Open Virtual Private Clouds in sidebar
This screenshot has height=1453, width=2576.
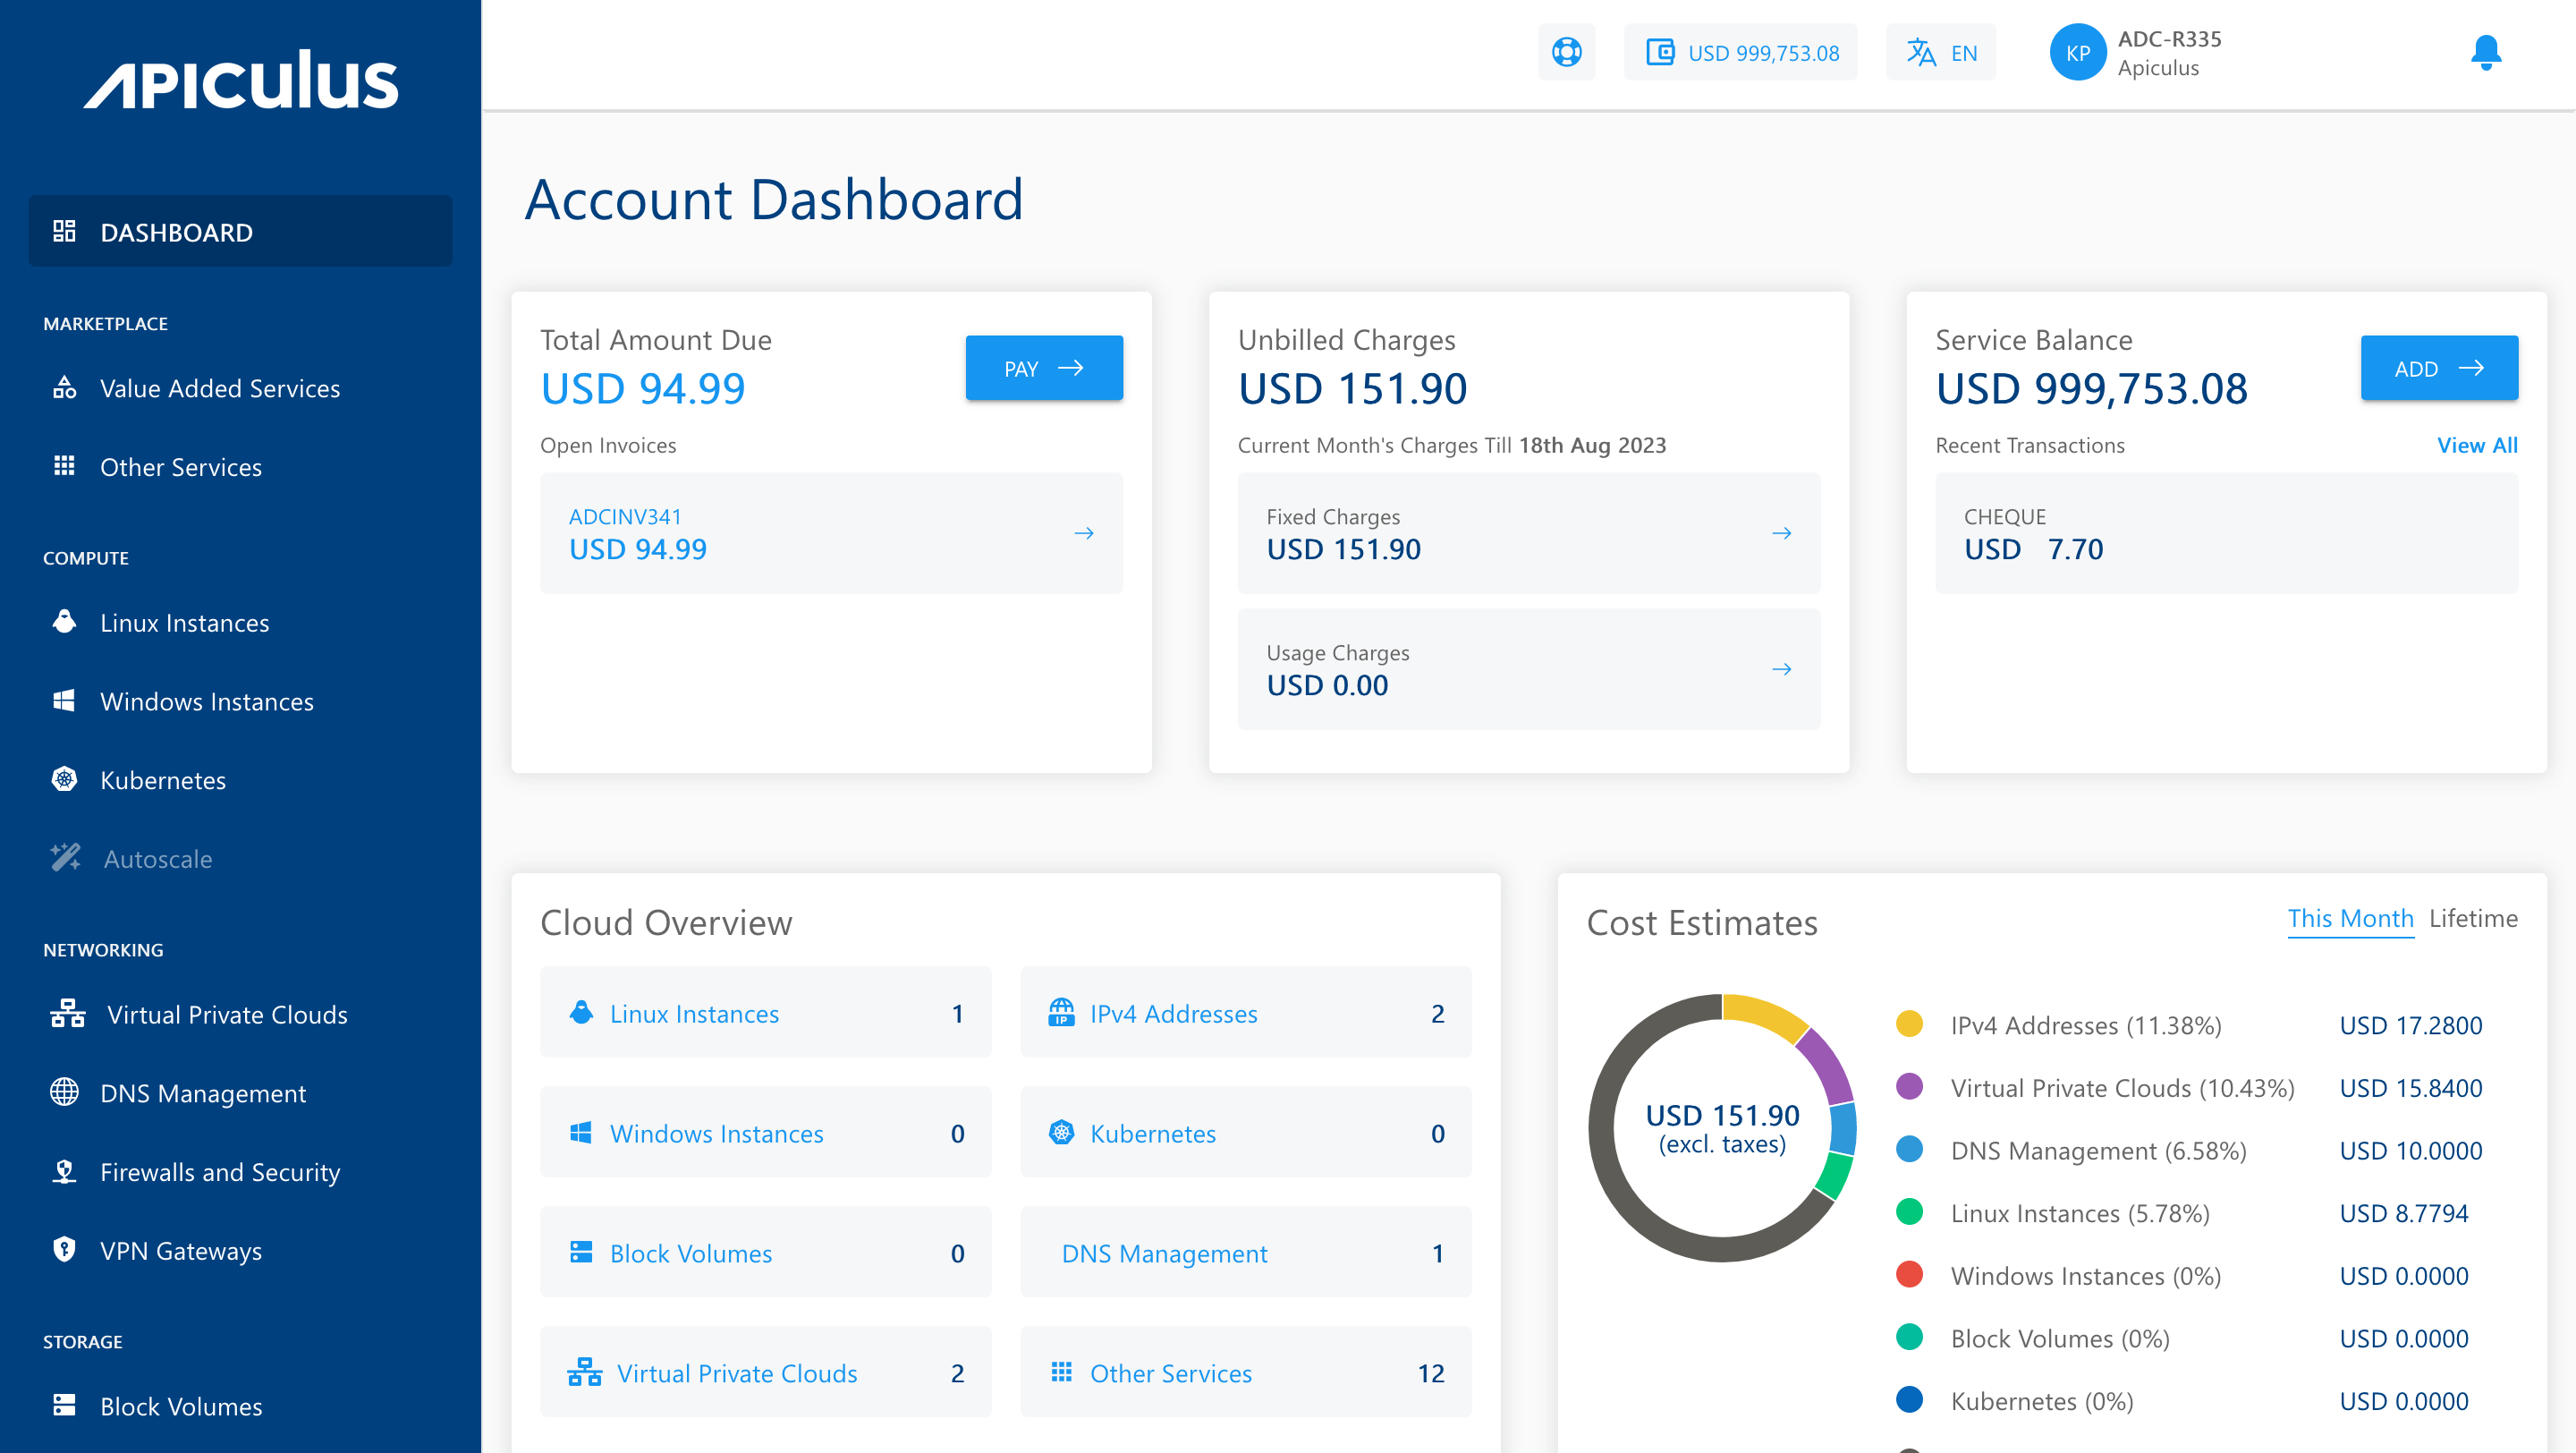(x=227, y=1015)
